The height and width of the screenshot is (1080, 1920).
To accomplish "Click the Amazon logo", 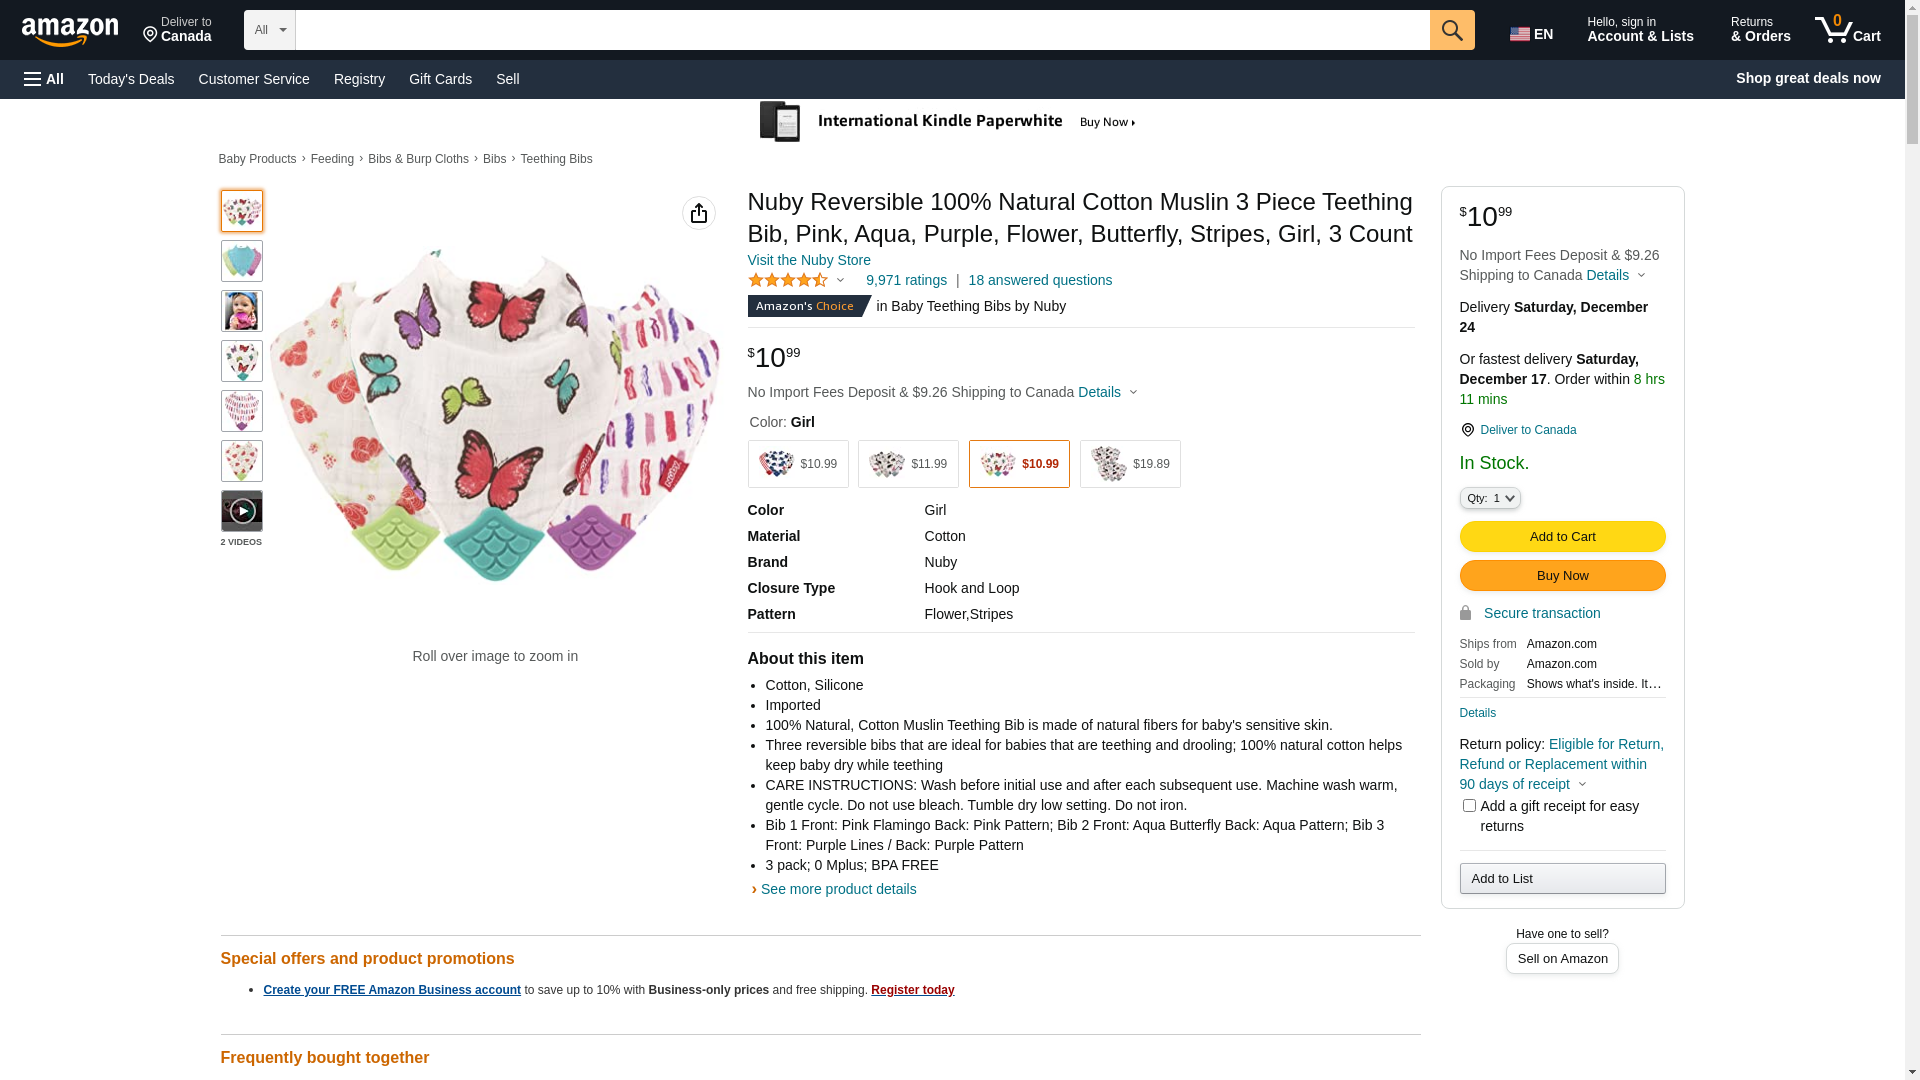I will pyautogui.click(x=70, y=32).
